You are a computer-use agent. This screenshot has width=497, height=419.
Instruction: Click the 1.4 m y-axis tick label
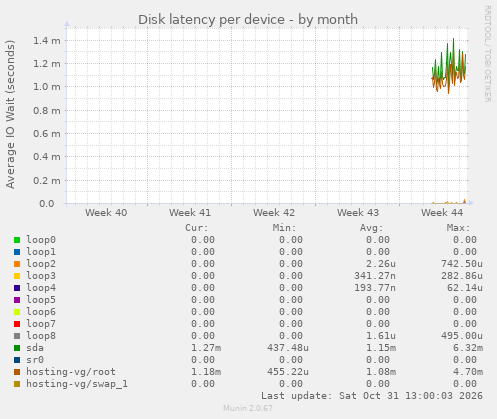pos(47,41)
